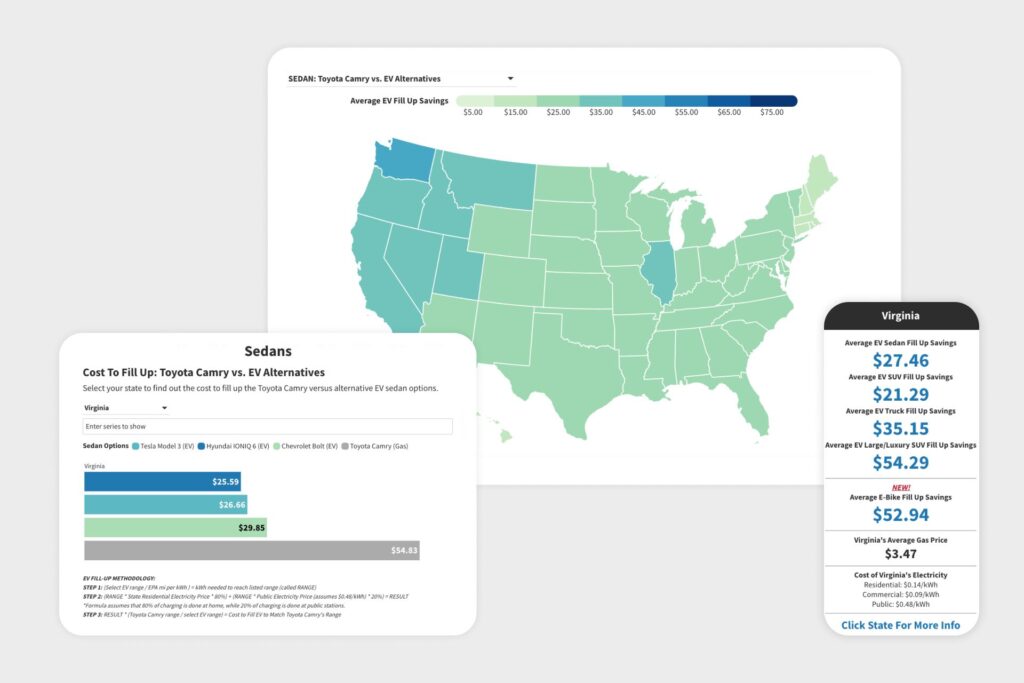
Task: Click the $29.85 Chevrolet Bolt bar
Action: pyautogui.click(x=175, y=528)
